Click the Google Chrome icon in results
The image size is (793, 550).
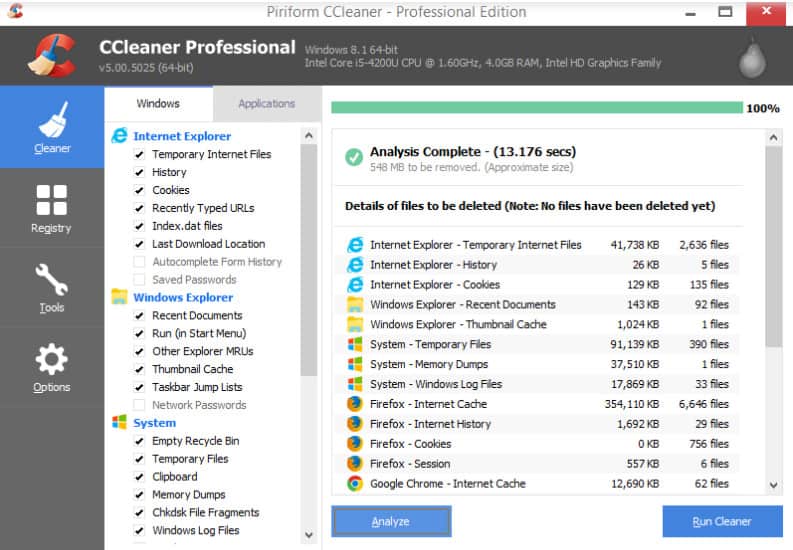(354, 484)
